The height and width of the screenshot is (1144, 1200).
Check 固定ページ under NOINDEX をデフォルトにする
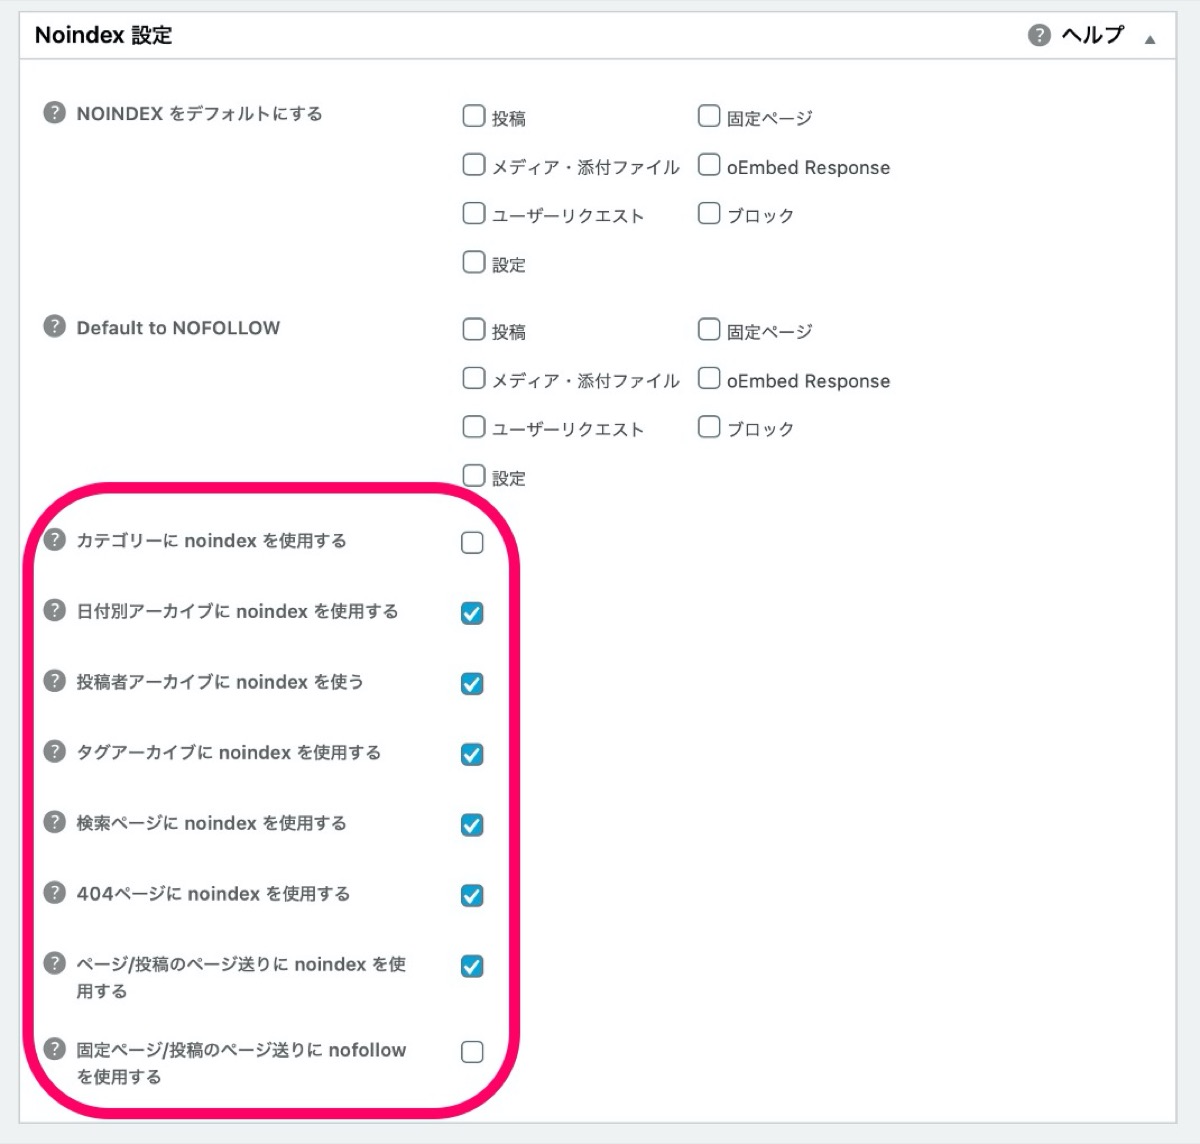(709, 116)
